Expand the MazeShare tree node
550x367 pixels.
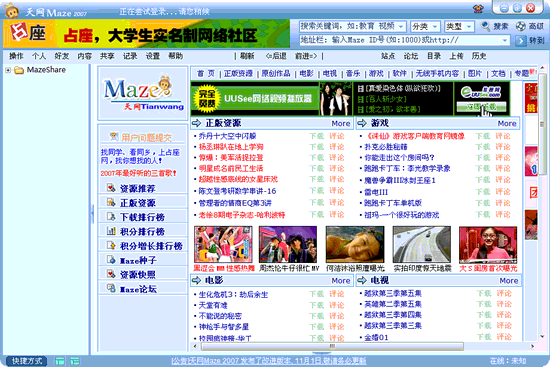[x=8, y=70]
